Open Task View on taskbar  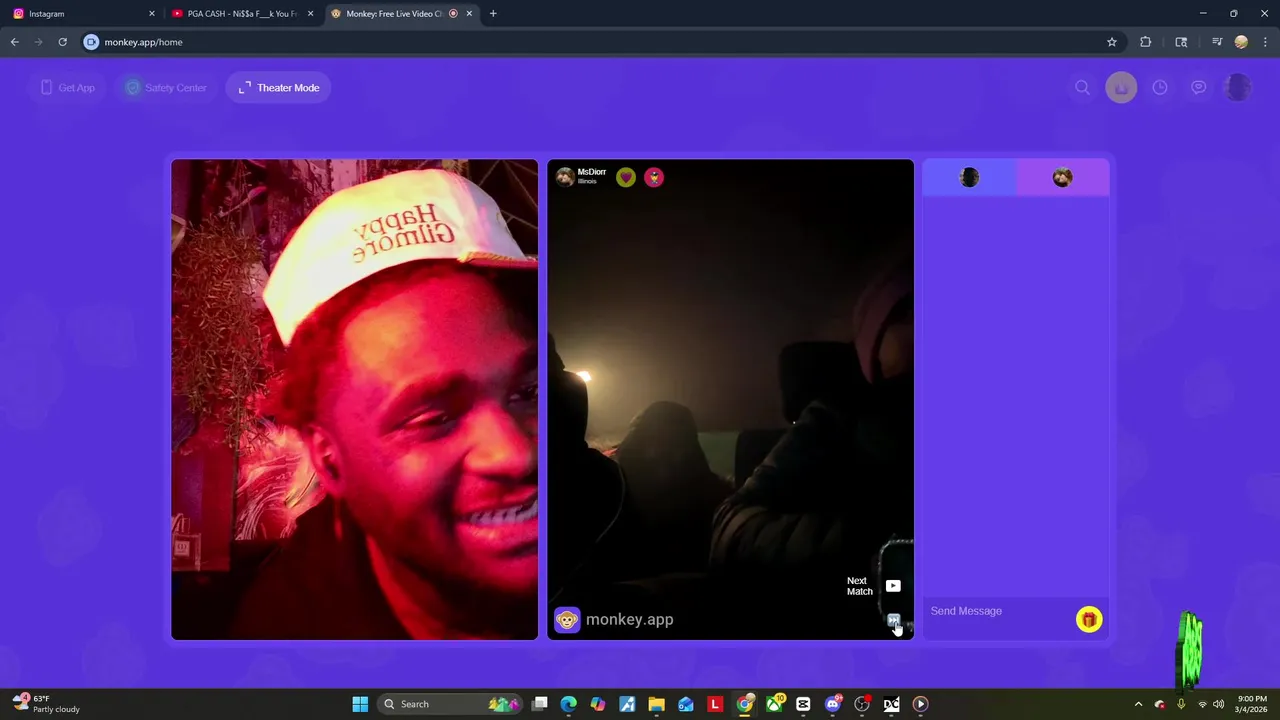coord(540,704)
